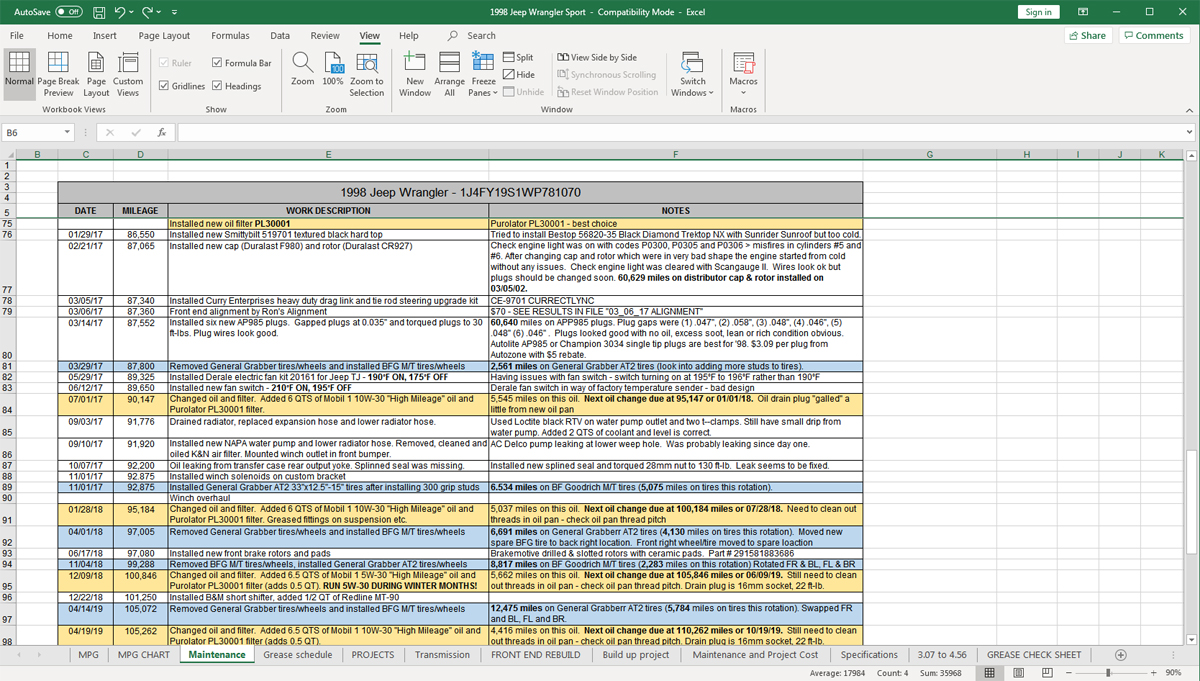Viewport: 1200px width, 681px height.
Task: Open a New Window
Action: (415, 64)
